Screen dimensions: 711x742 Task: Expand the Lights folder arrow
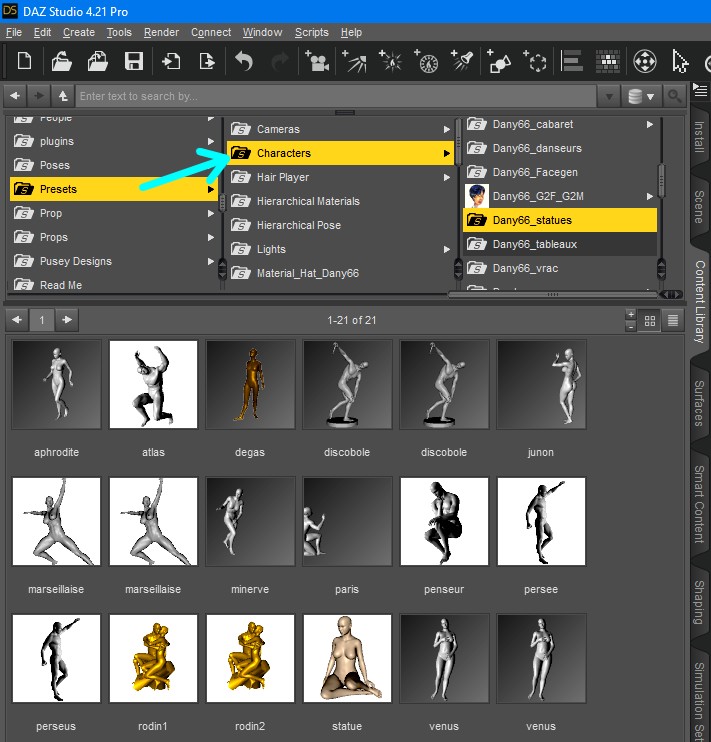pyautogui.click(x=446, y=249)
